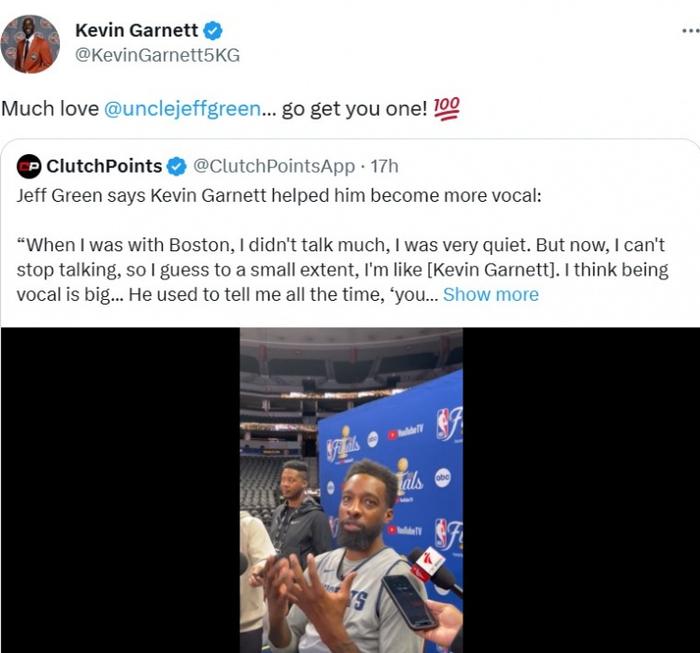Open the ClutchPoints account name
Viewport: 700px width, 653px height.
coord(104,166)
